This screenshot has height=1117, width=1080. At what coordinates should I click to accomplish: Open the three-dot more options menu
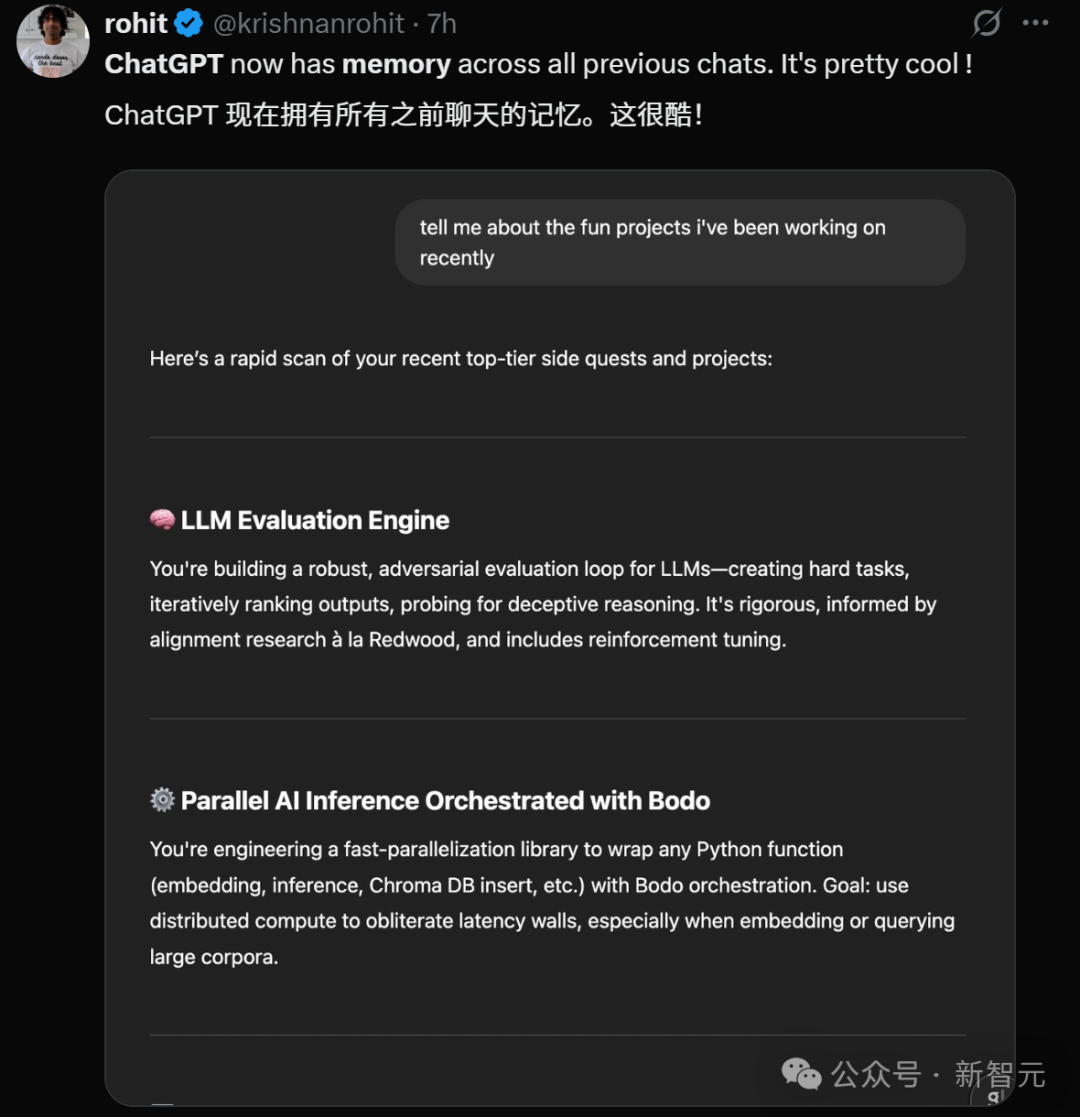click(1035, 23)
